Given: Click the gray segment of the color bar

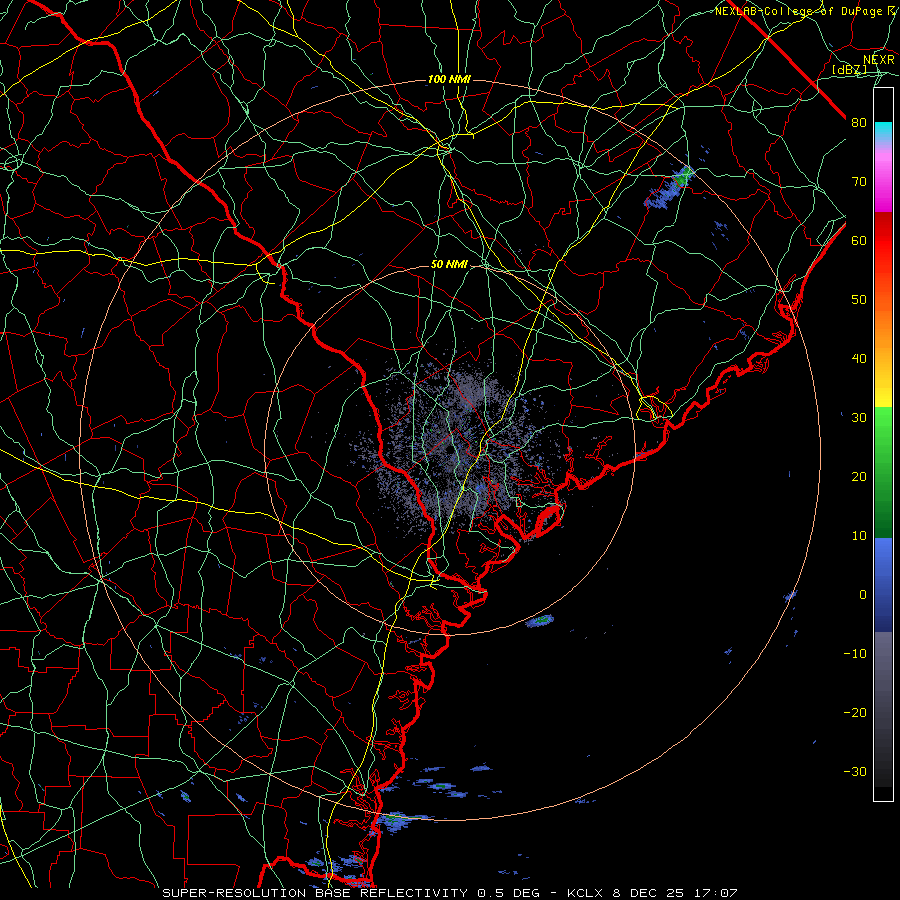Looking at the screenshot, I should point(883,709).
